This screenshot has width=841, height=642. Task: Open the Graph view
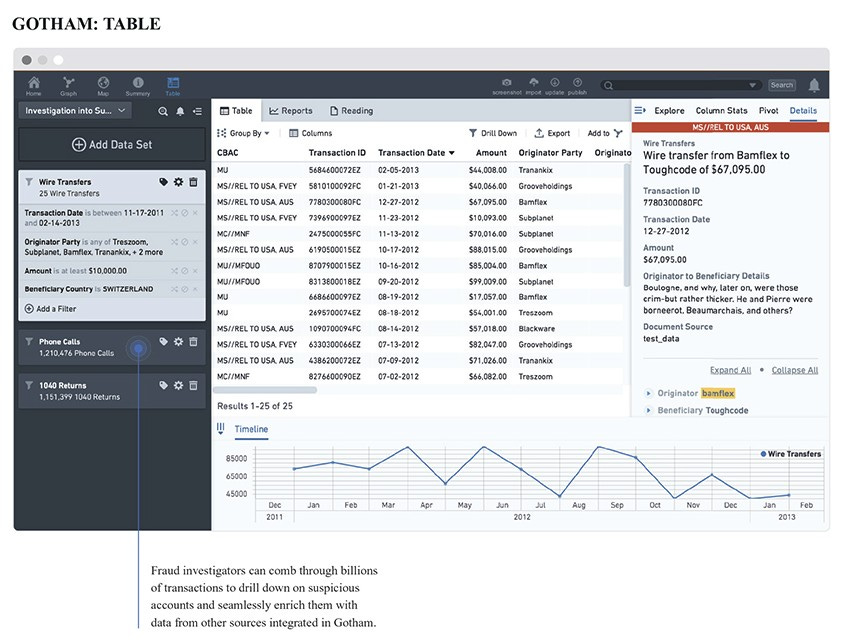pos(68,85)
